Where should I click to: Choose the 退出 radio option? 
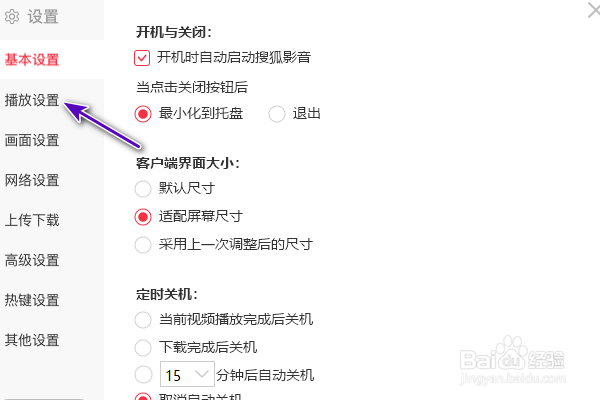point(278,113)
